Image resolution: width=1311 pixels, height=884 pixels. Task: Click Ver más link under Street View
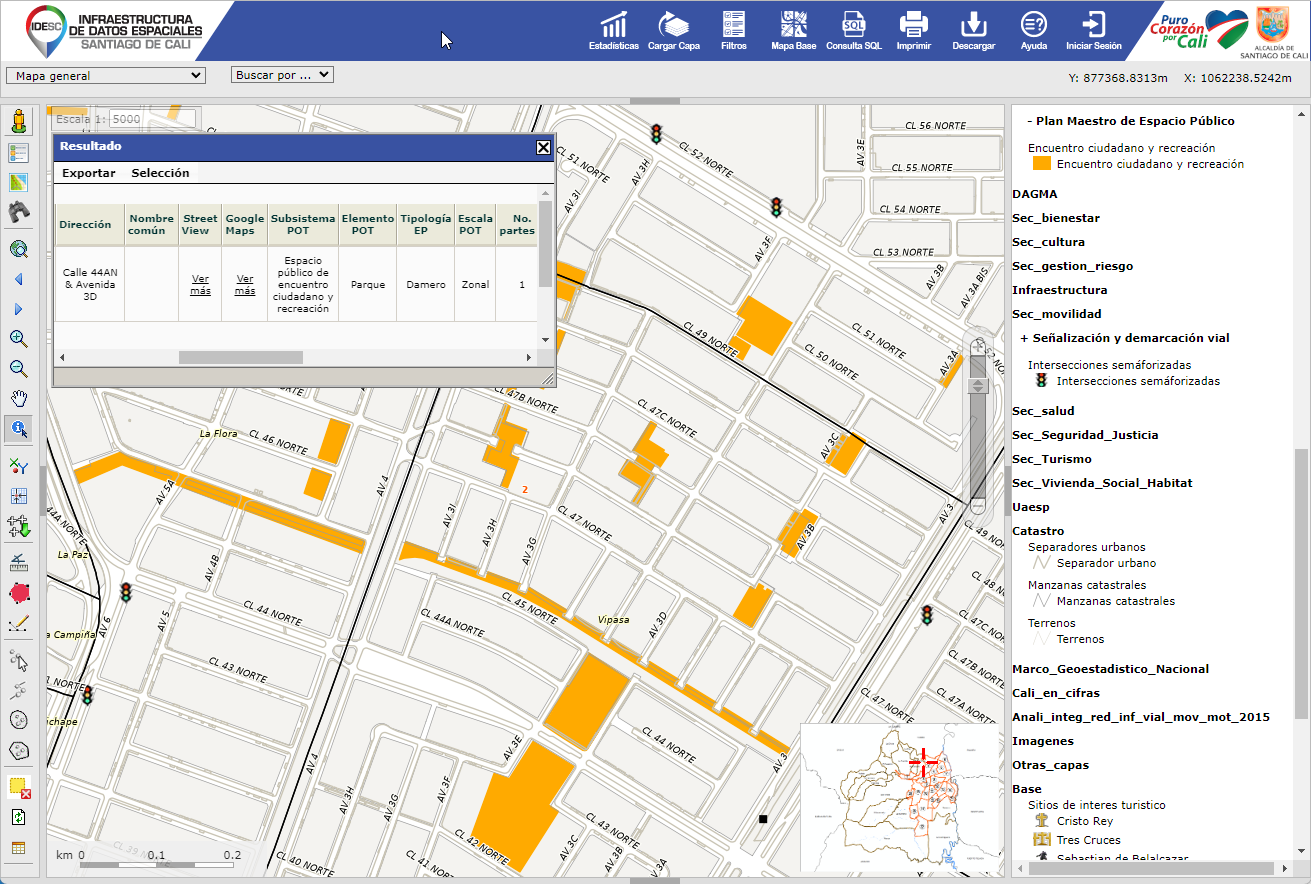[x=201, y=285]
